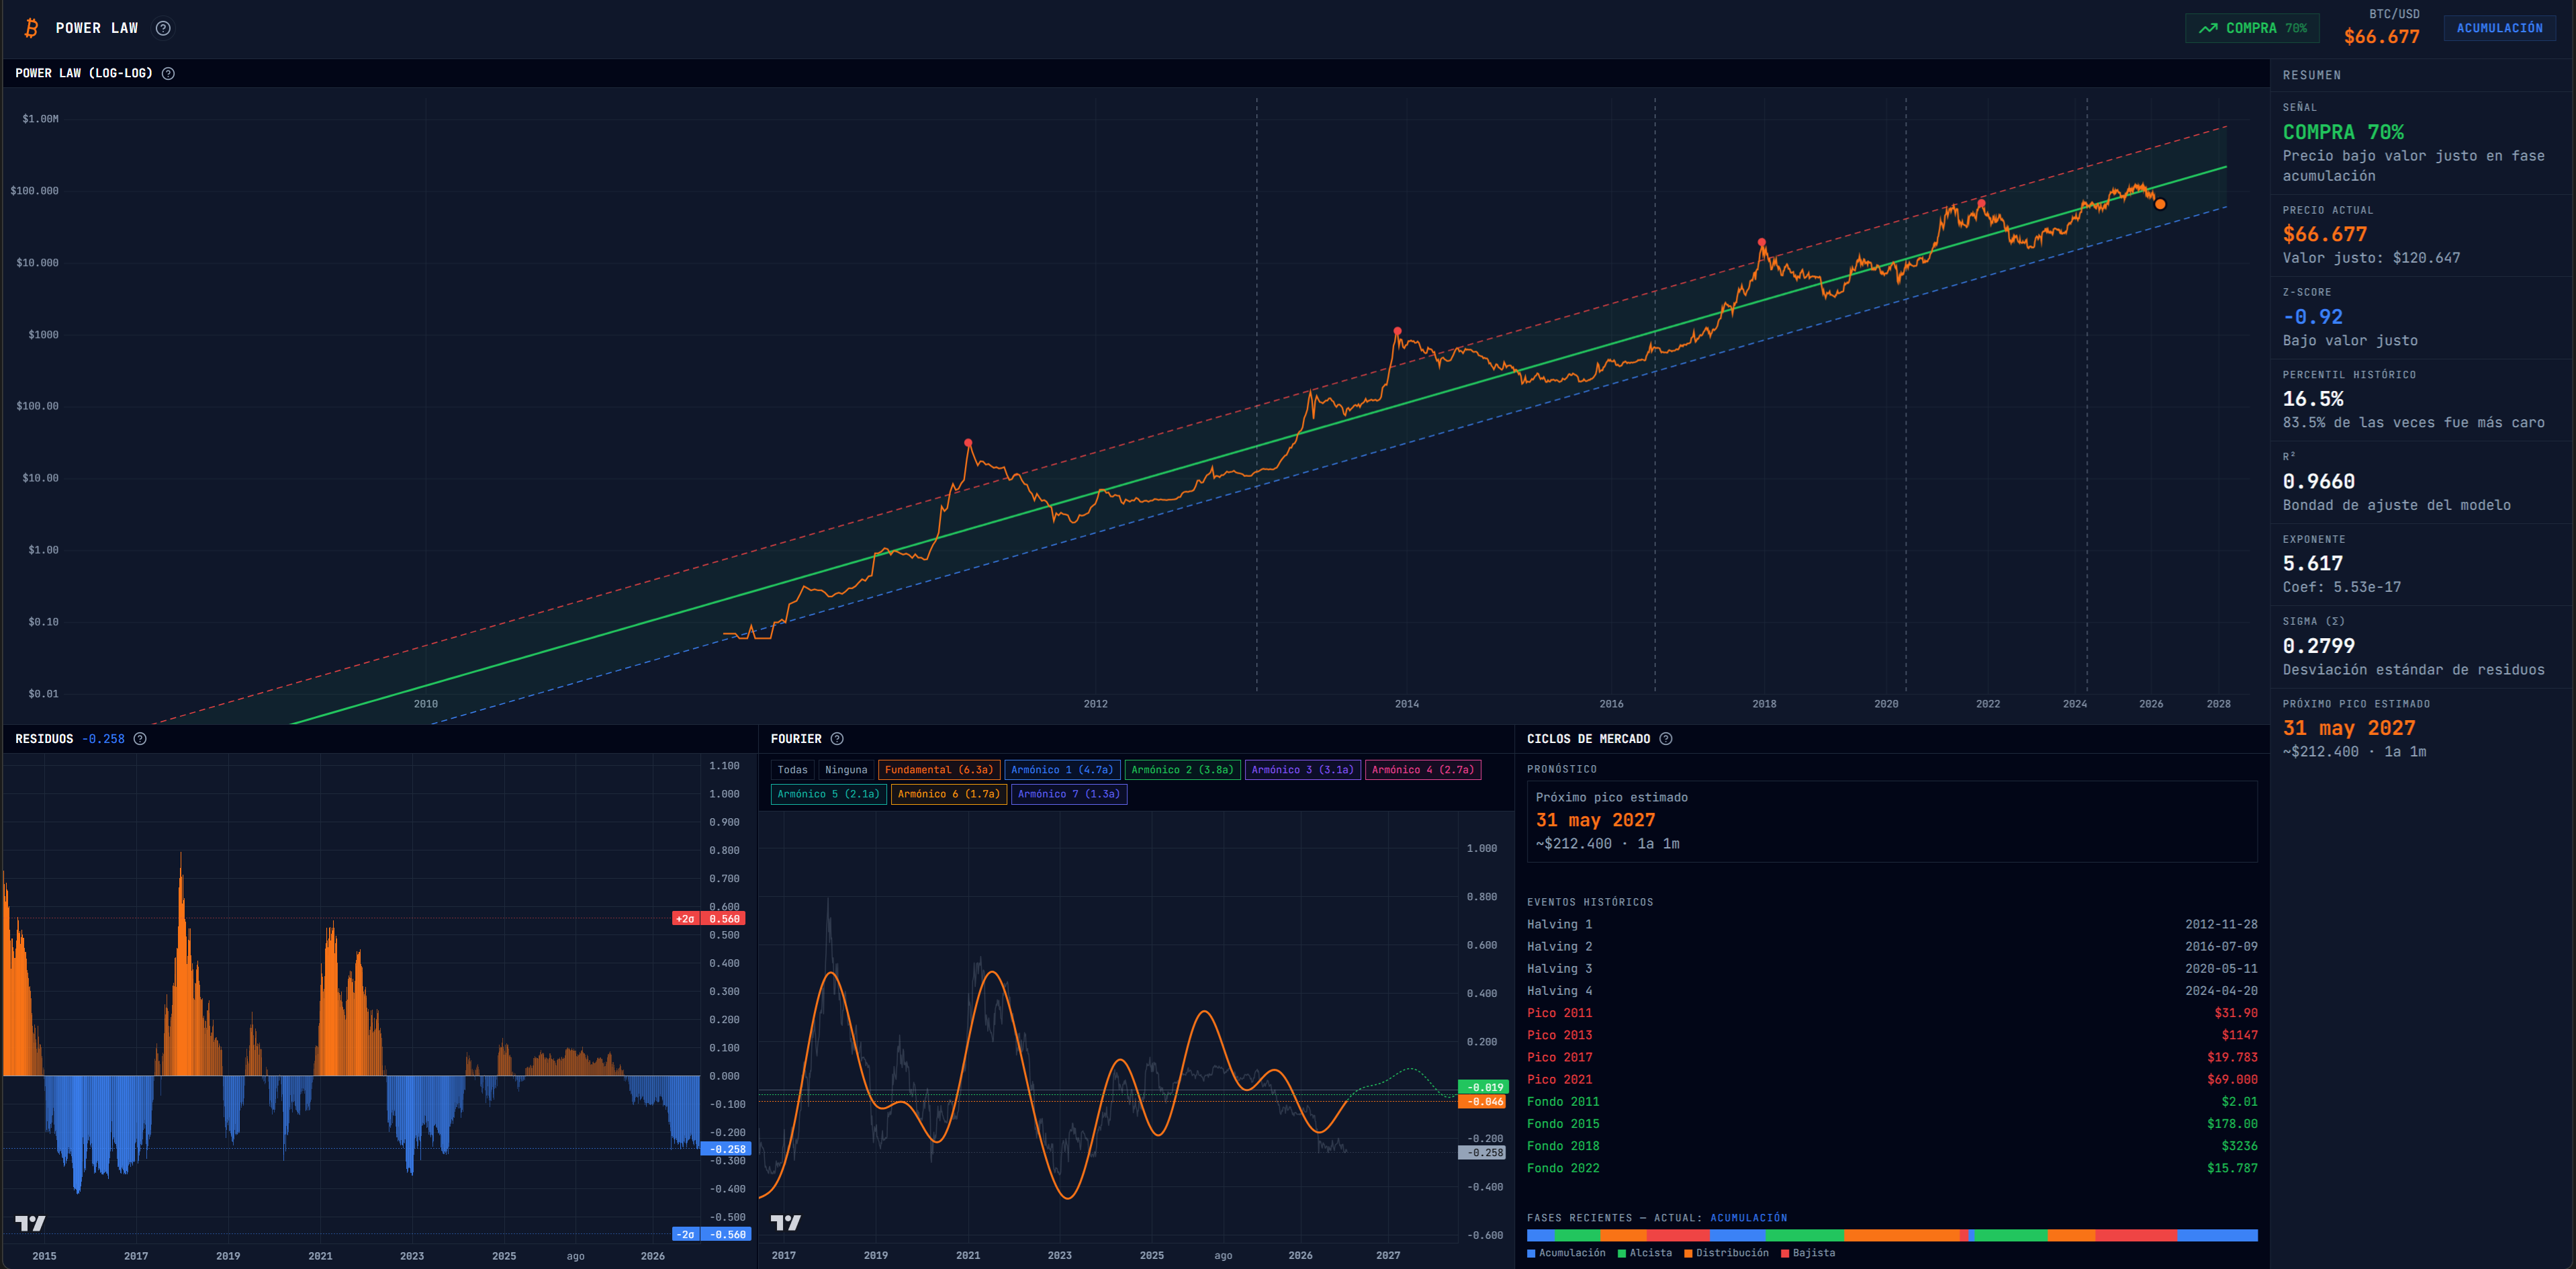
Task: Toggle Armónico 1 (4.7a) series
Action: point(1061,770)
